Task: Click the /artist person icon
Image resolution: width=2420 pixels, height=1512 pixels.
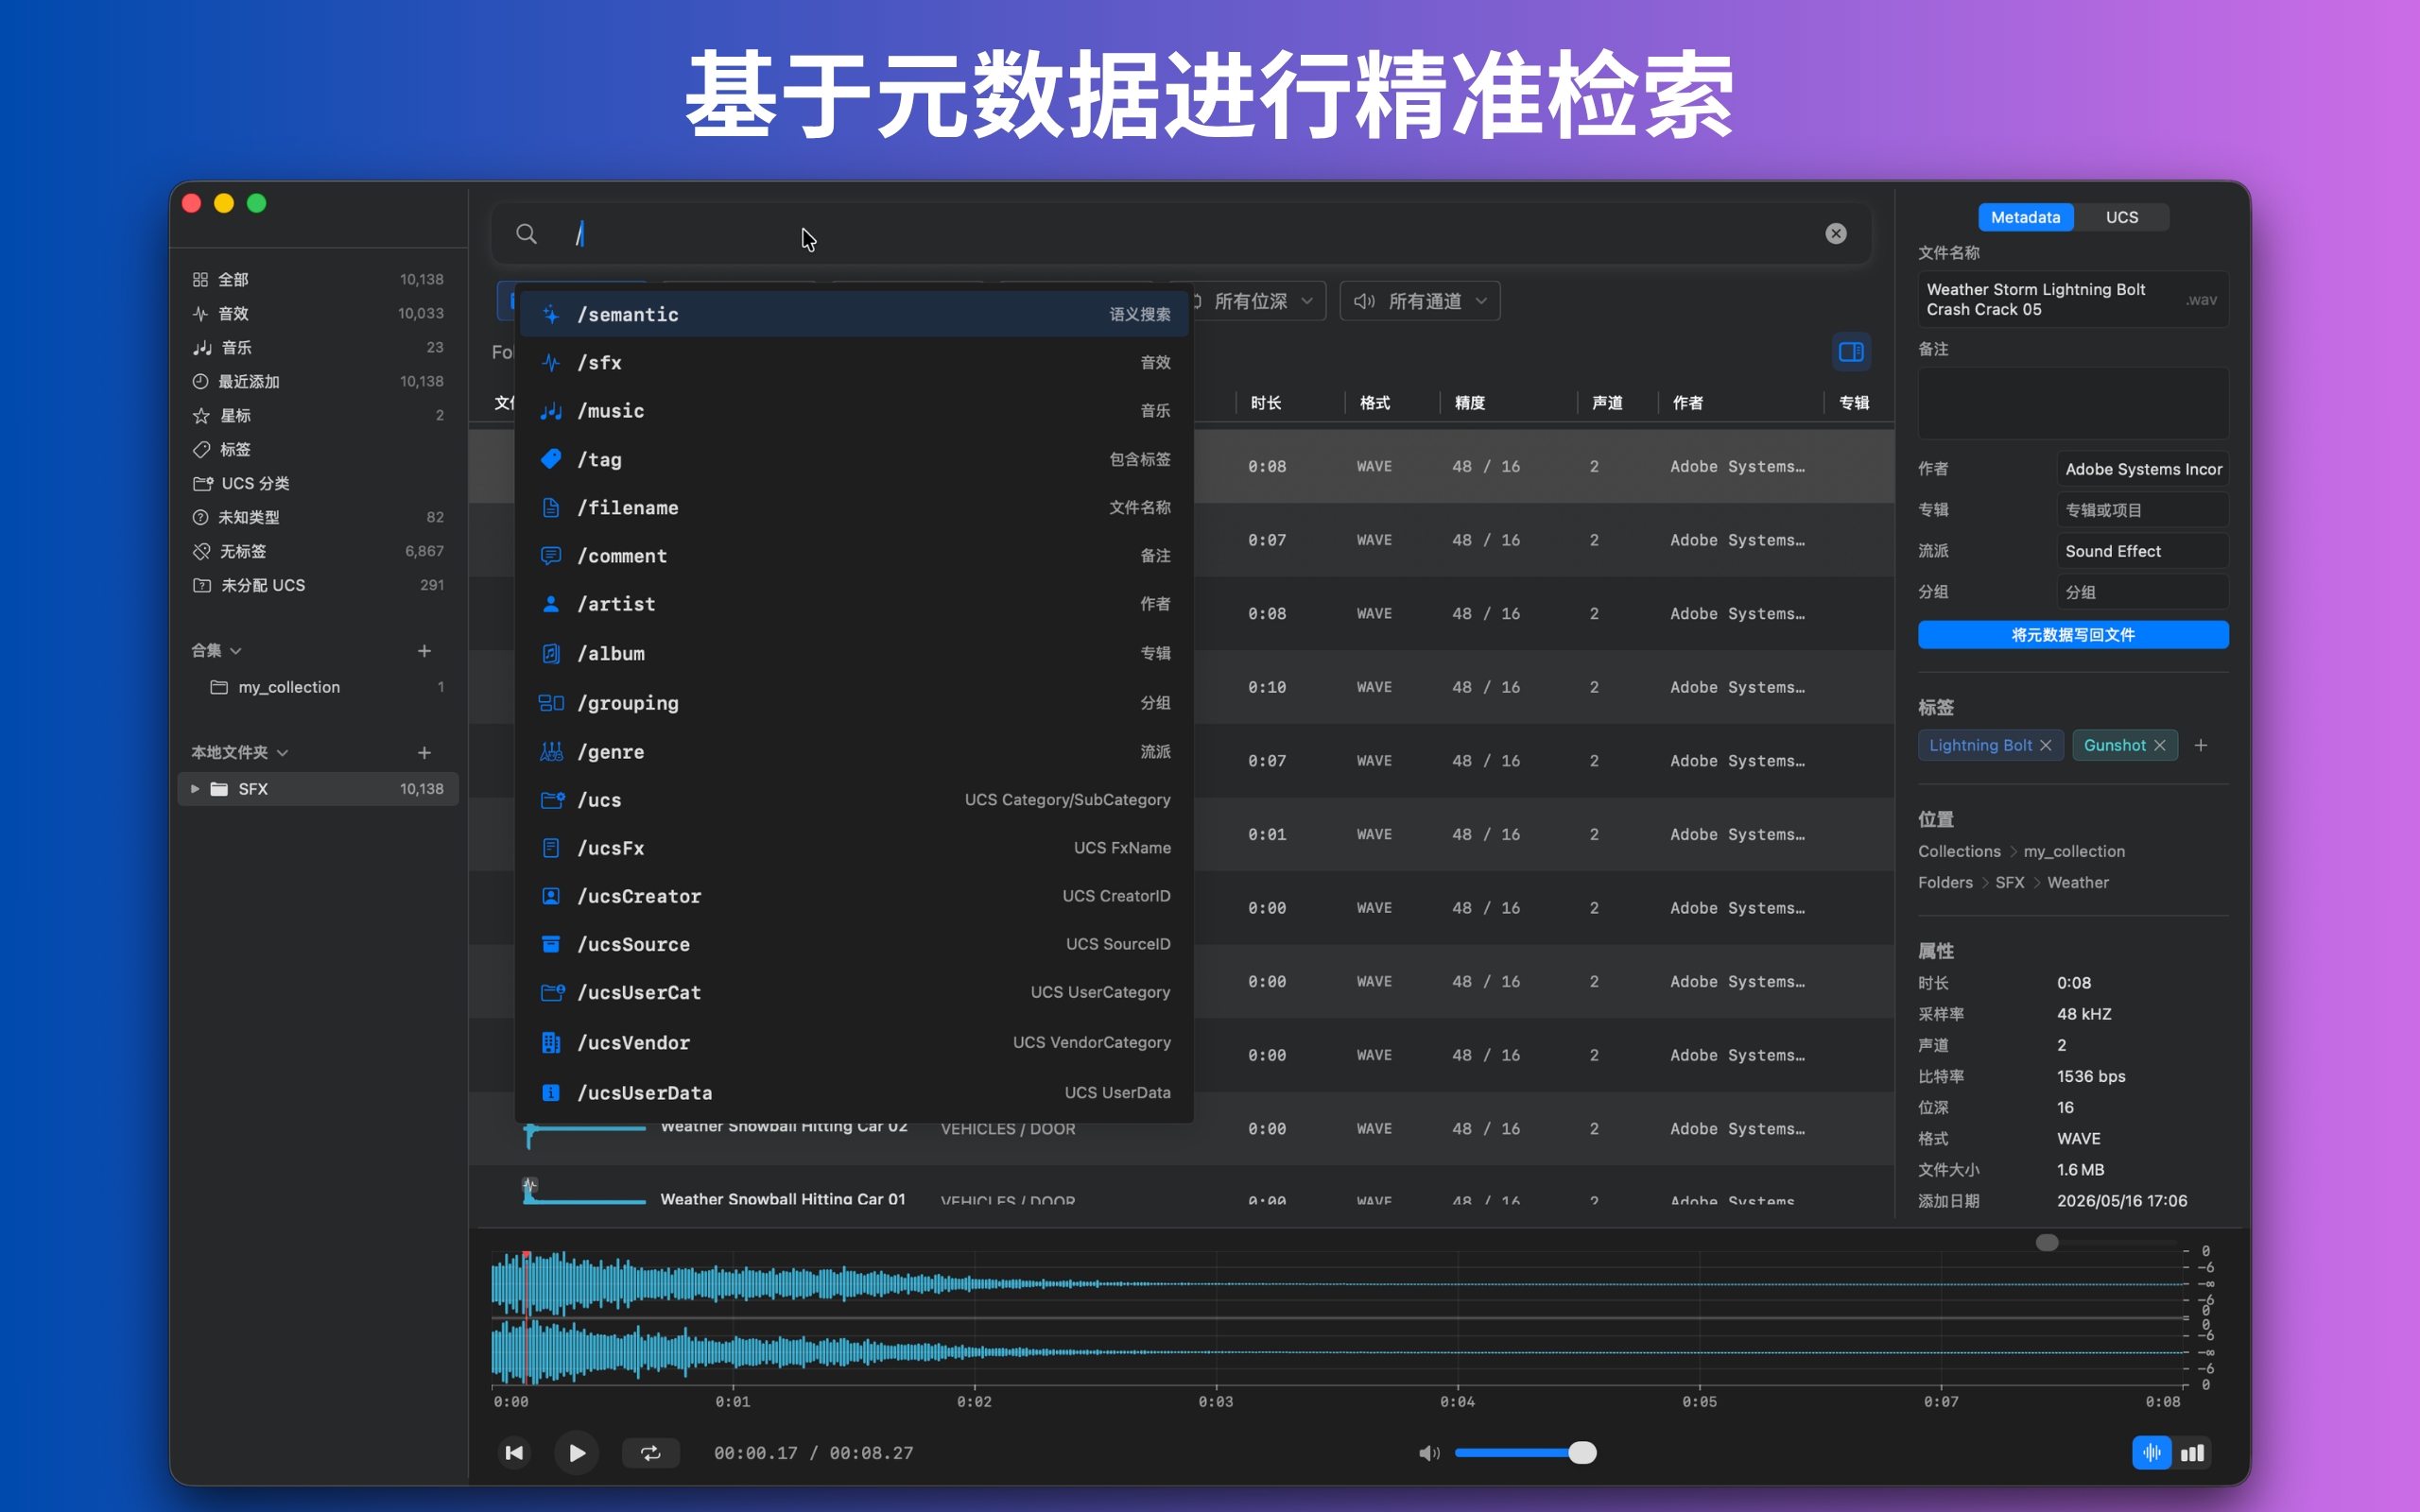Action: pos(550,604)
